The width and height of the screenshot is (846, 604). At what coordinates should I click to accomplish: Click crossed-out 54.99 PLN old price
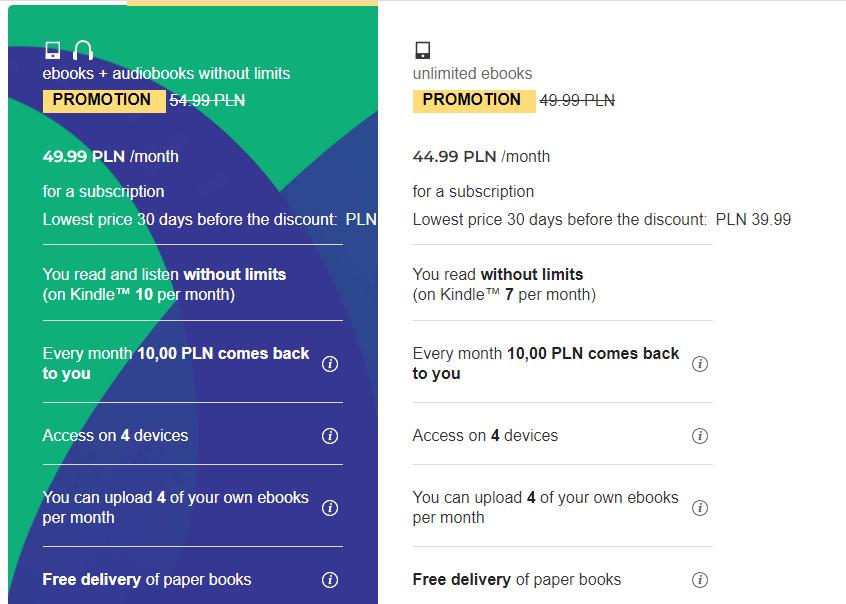[207, 100]
